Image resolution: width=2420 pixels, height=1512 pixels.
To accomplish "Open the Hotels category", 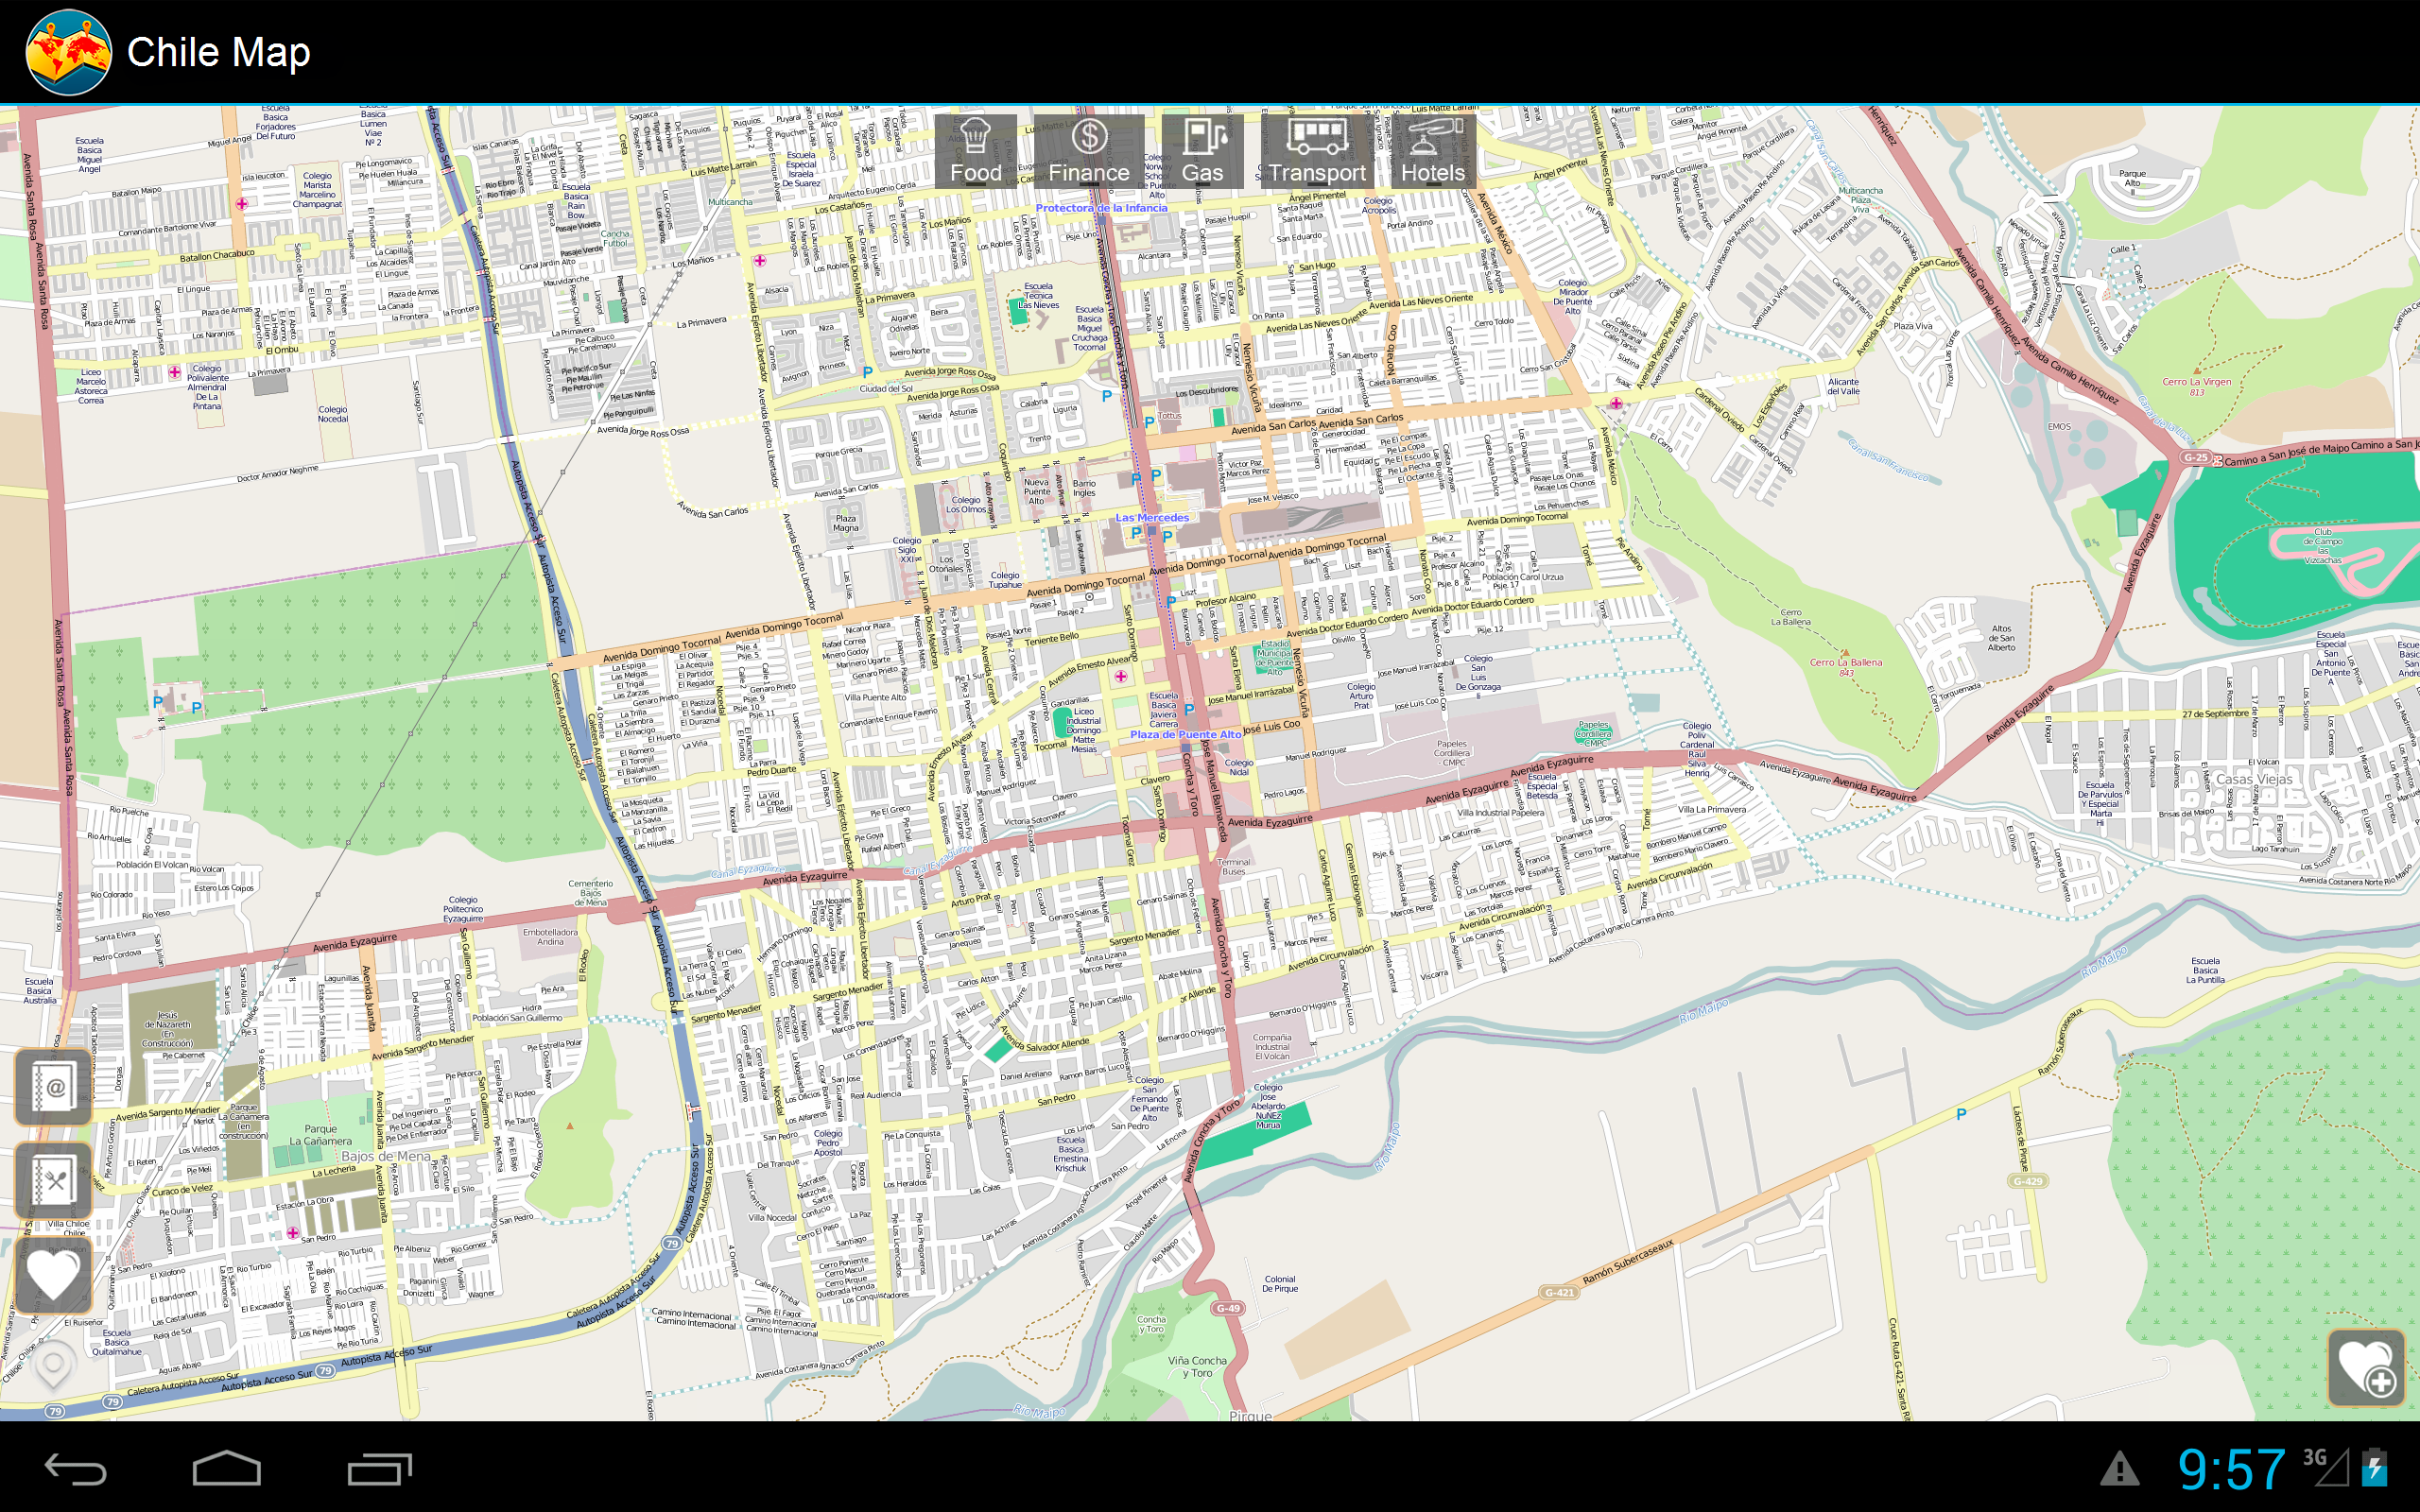I will click(1432, 152).
